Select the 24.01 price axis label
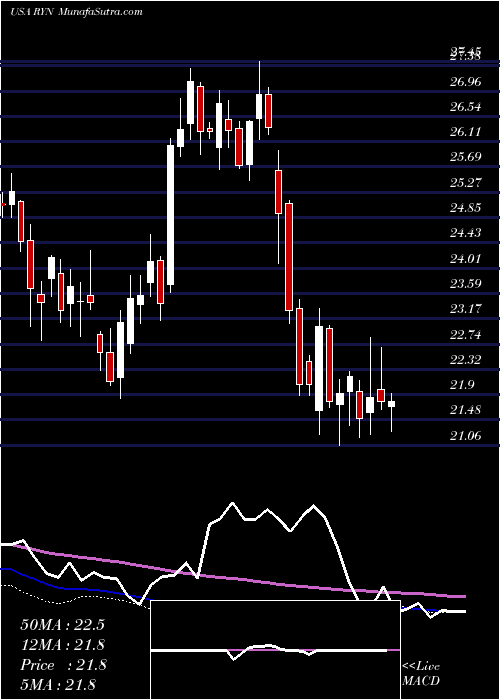500x700 pixels. [465, 258]
